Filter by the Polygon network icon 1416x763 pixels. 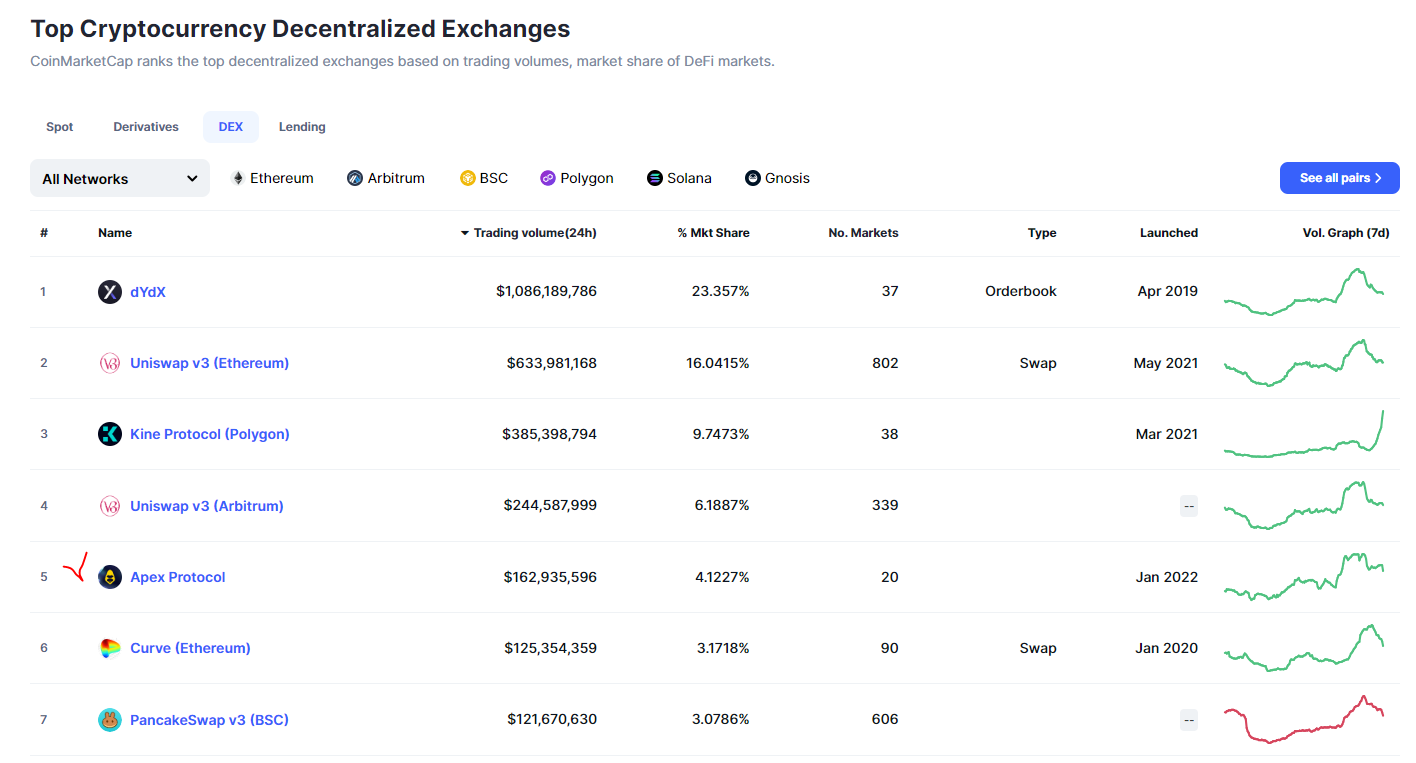548,178
